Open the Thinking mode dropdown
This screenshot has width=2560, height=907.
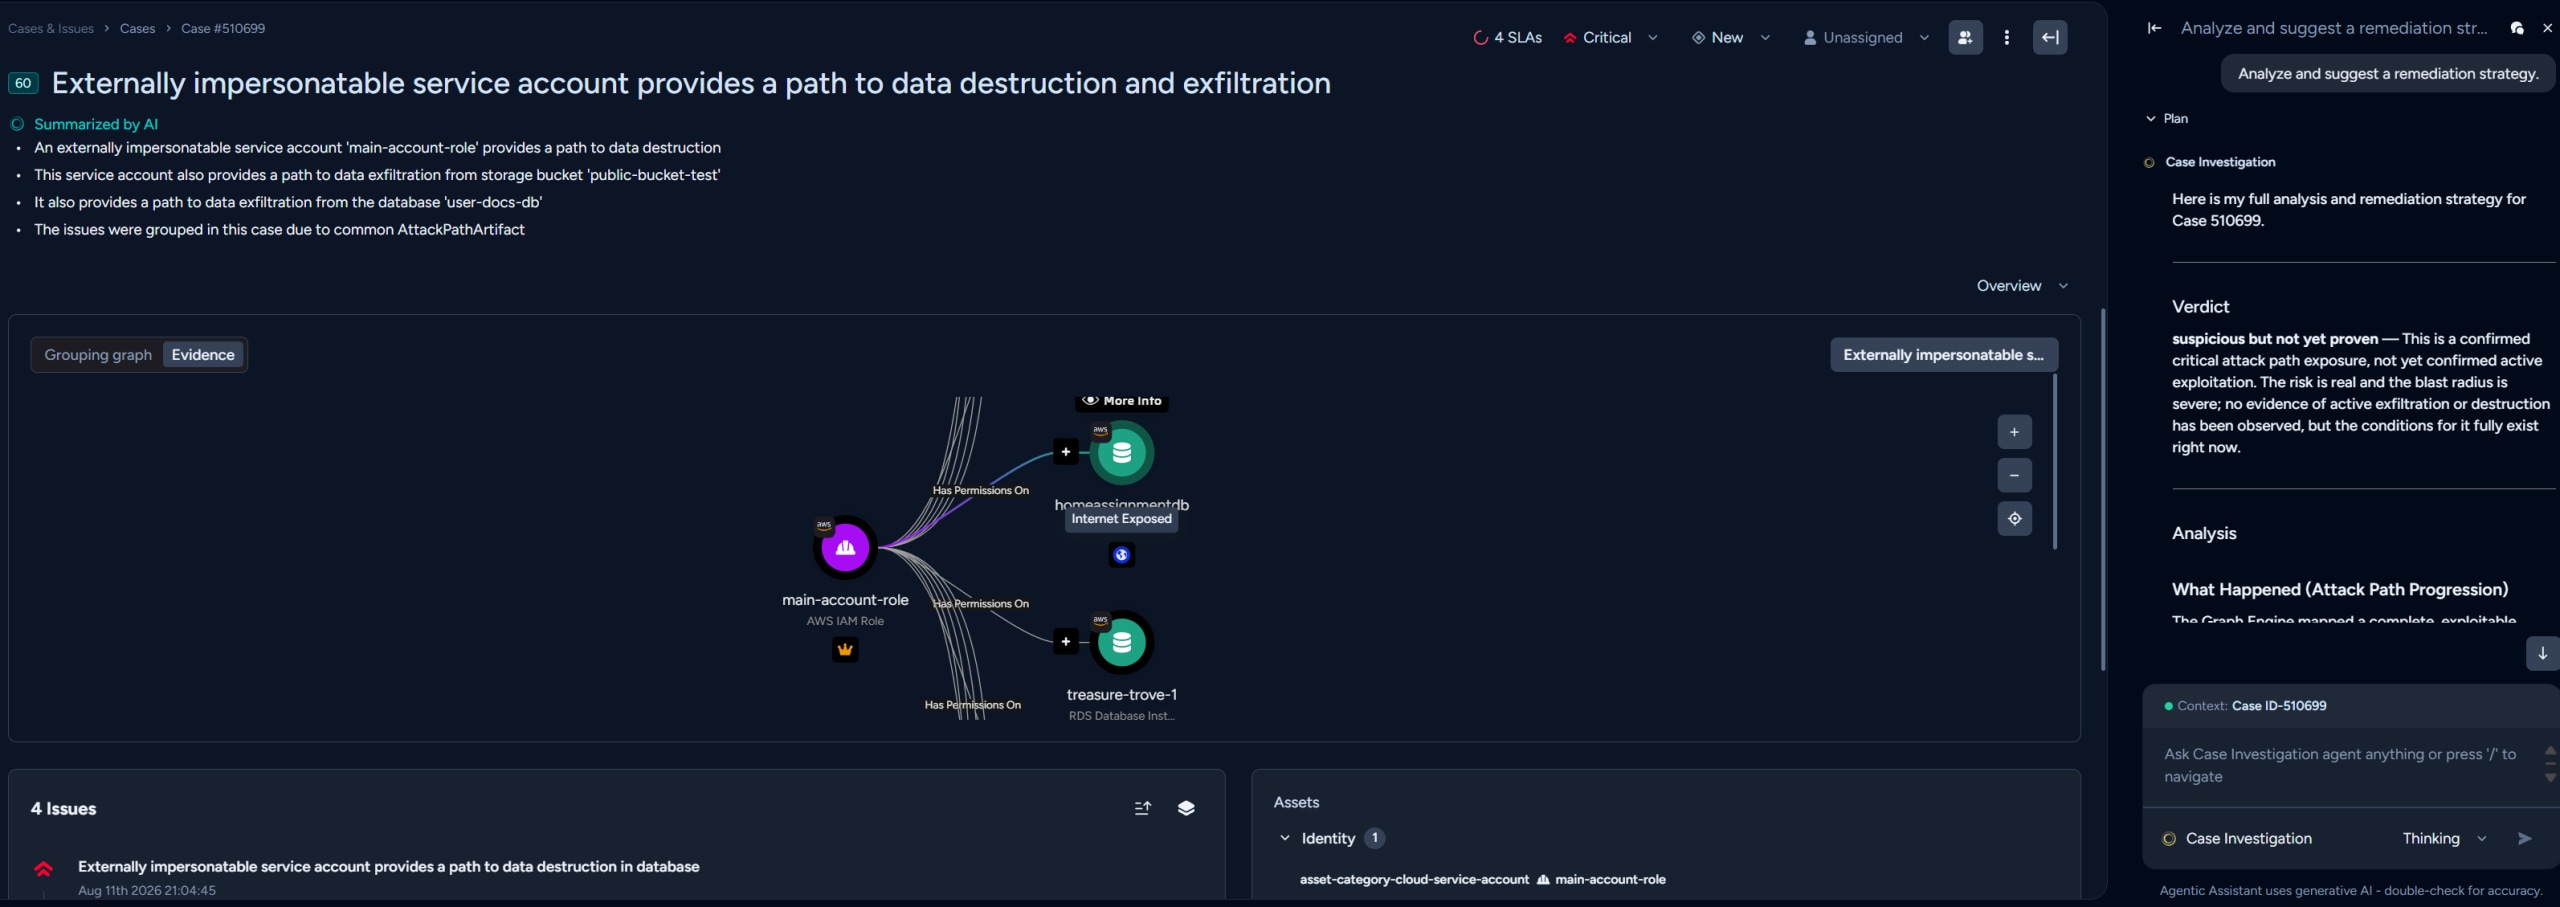[2443, 839]
